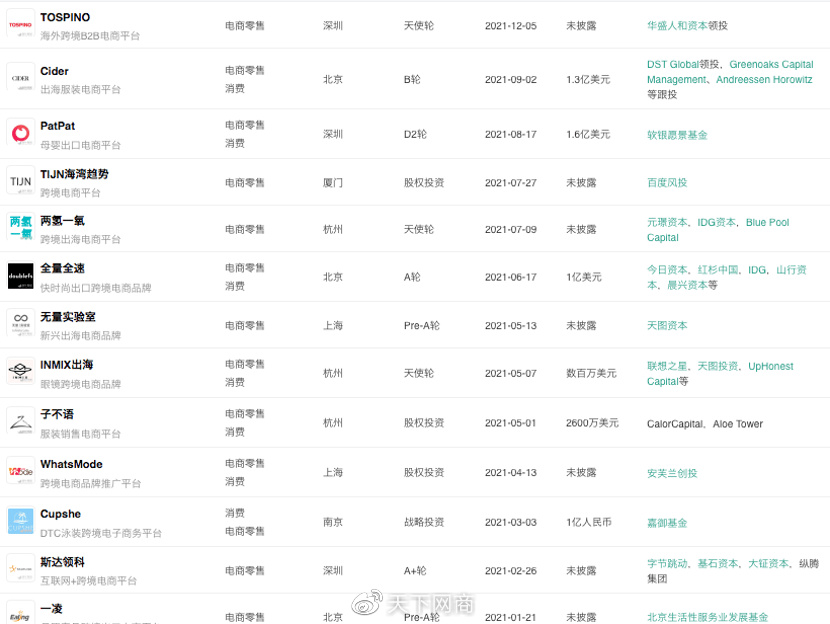Click the 安芙兰创投 investor link
The height and width of the screenshot is (624, 830).
pyautogui.click(x=672, y=473)
